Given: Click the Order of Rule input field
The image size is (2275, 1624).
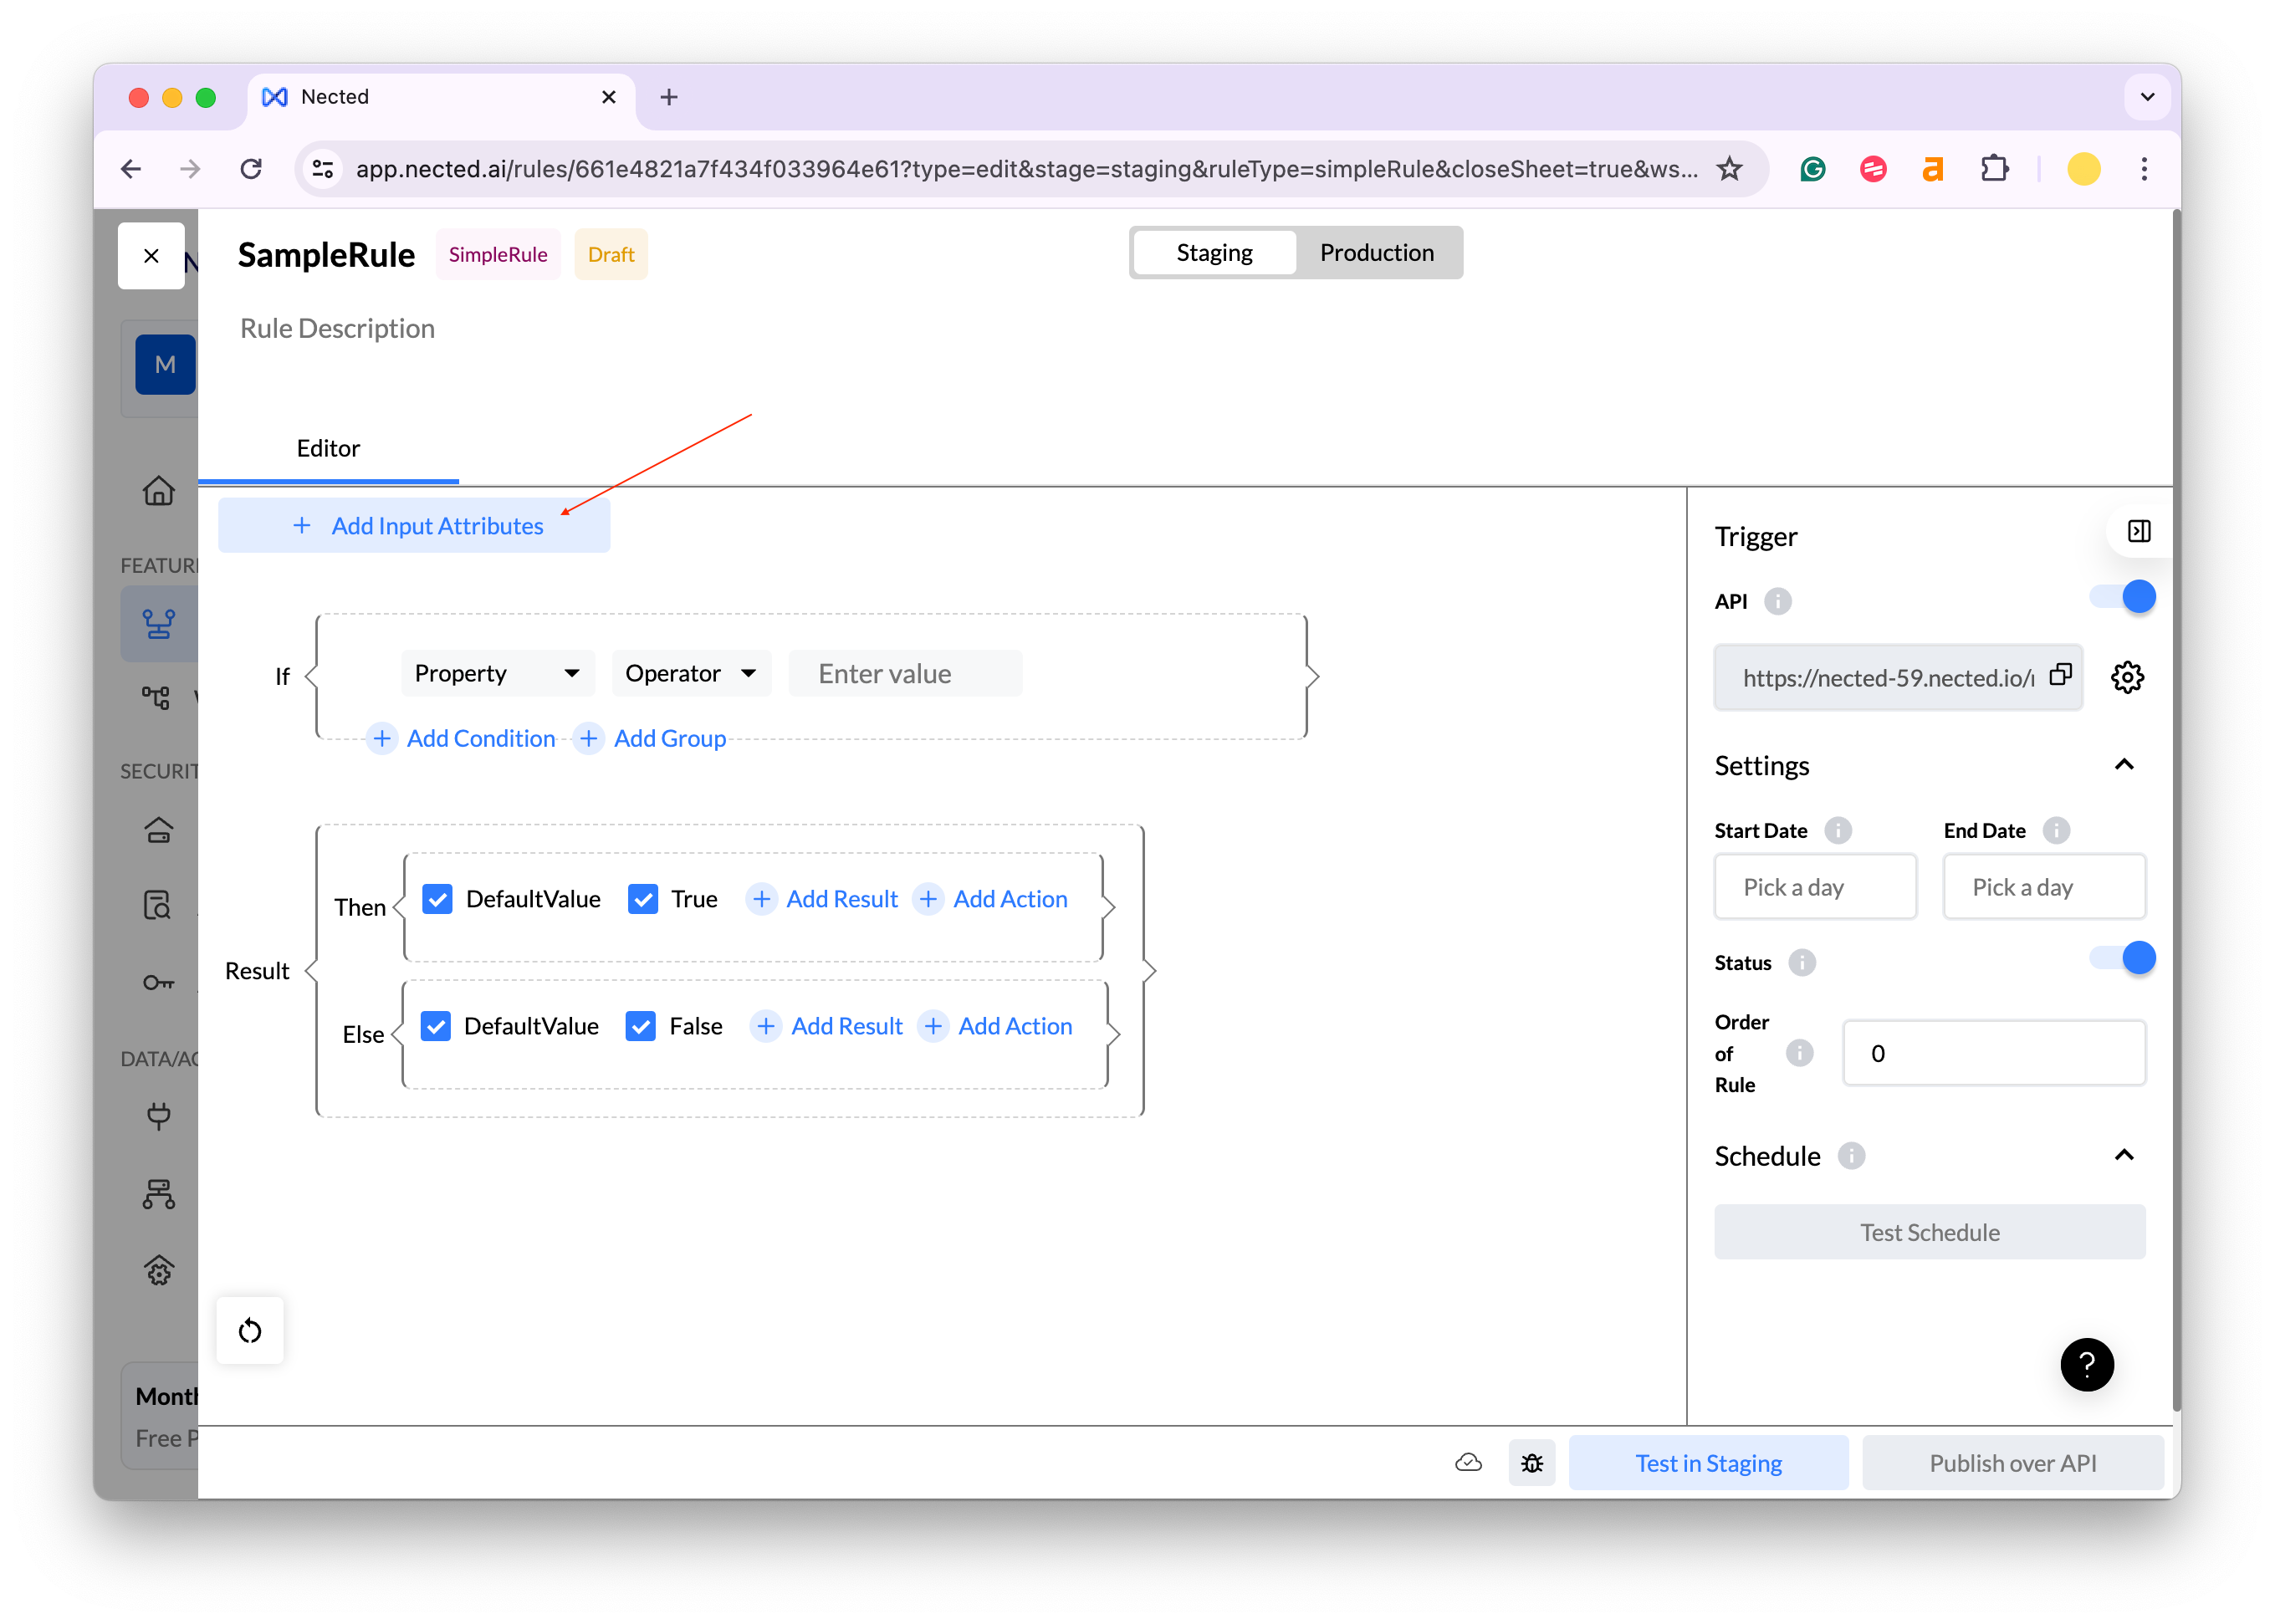Looking at the screenshot, I should tap(1993, 1053).
